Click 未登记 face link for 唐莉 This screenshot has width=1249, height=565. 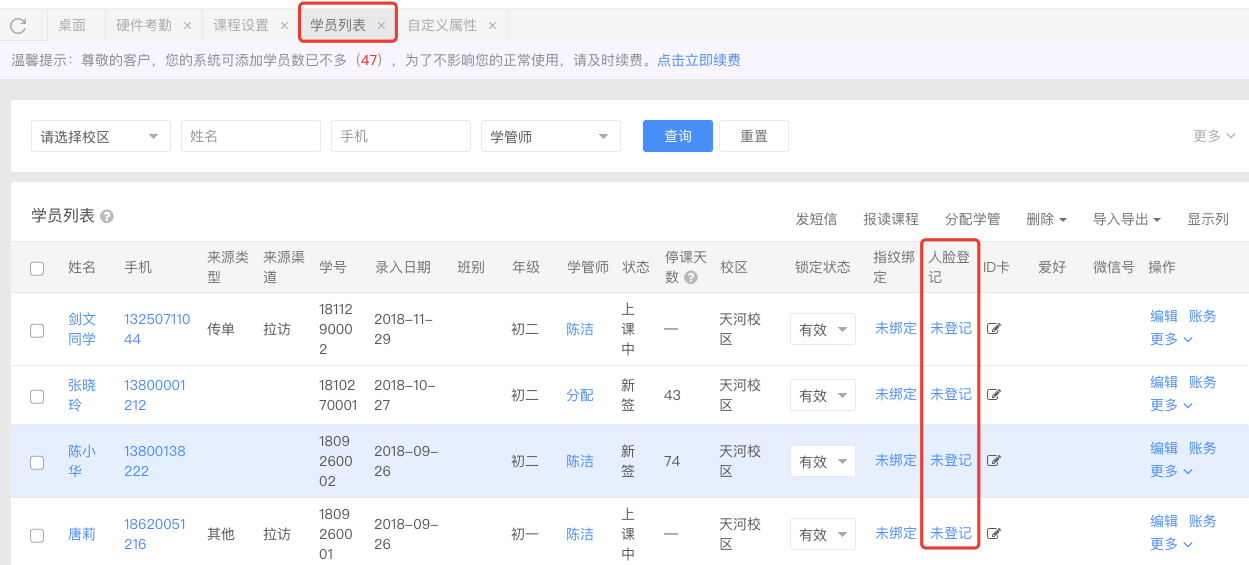(x=951, y=533)
